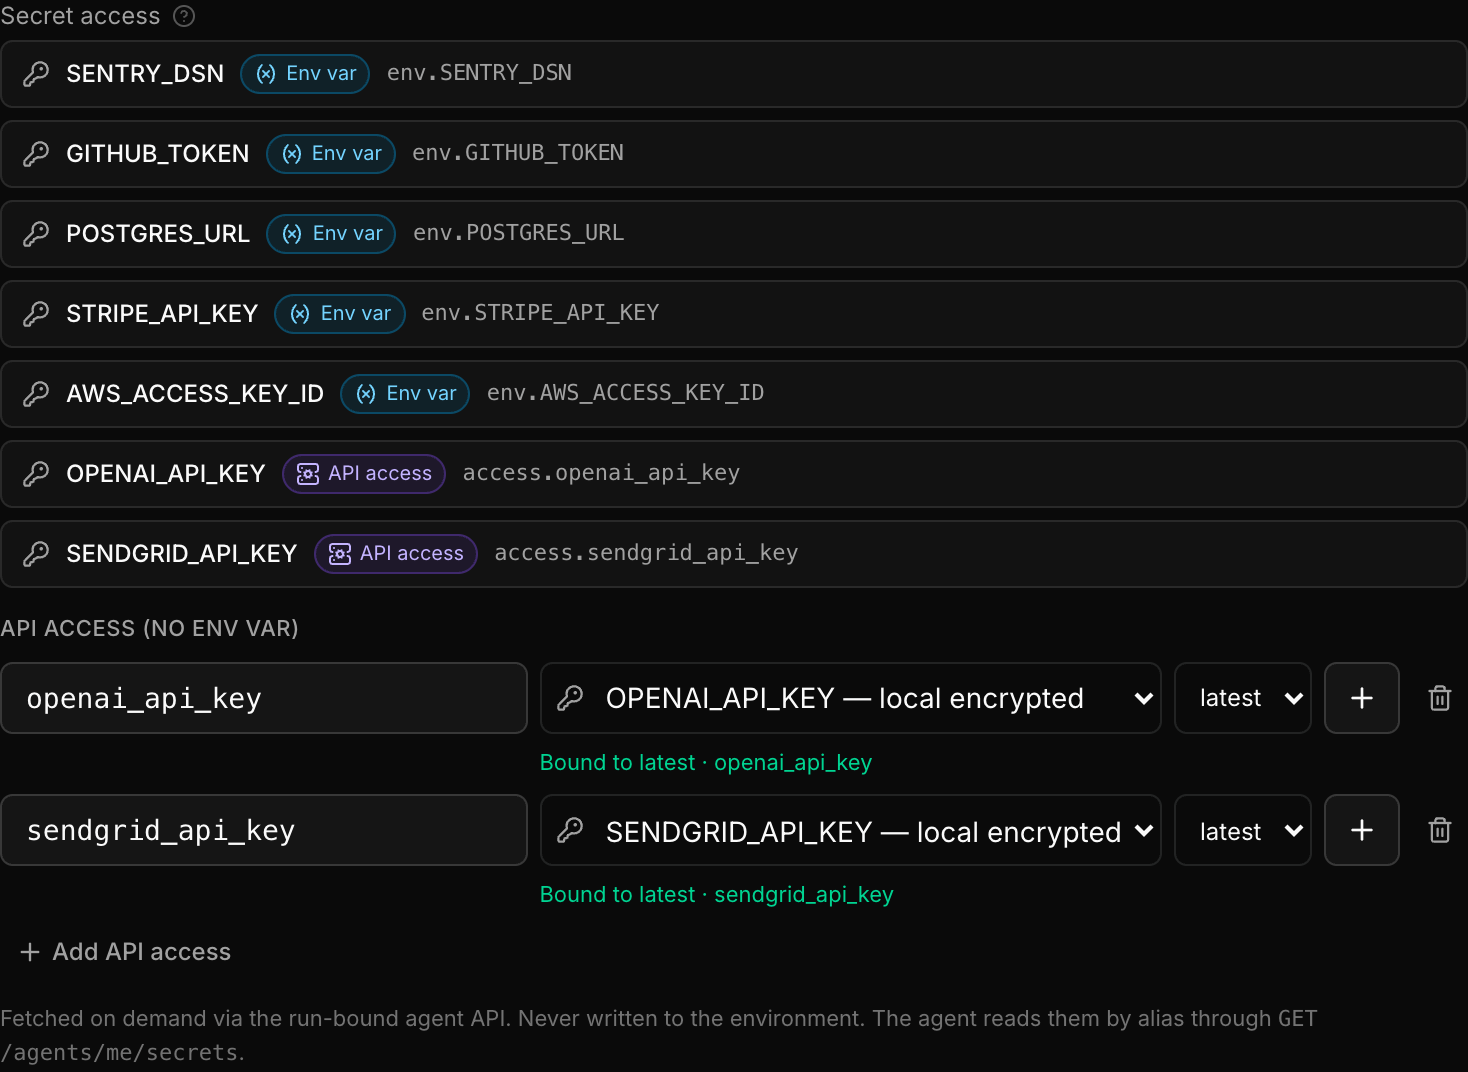The width and height of the screenshot is (1468, 1072).
Task: Click Bound to latest · sendgrid_api_key status
Action: pyautogui.click(x=717, y=895)
